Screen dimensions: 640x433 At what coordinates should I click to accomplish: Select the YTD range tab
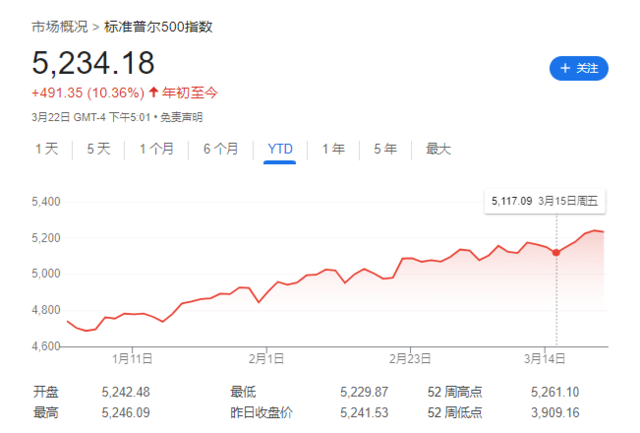[280, 149]
